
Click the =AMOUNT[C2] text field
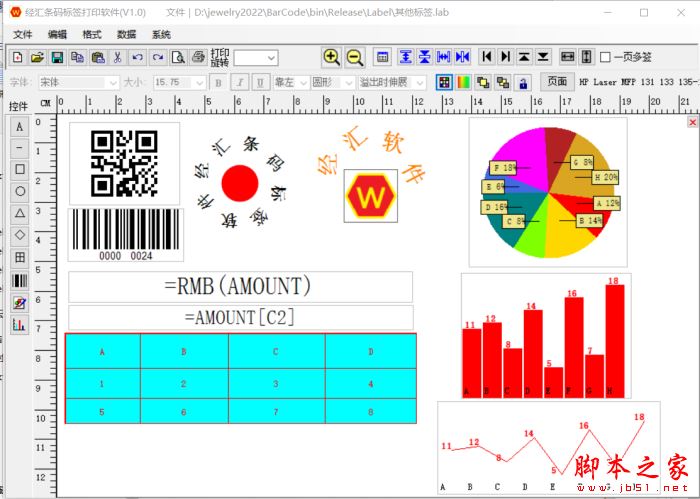(241, 318)
